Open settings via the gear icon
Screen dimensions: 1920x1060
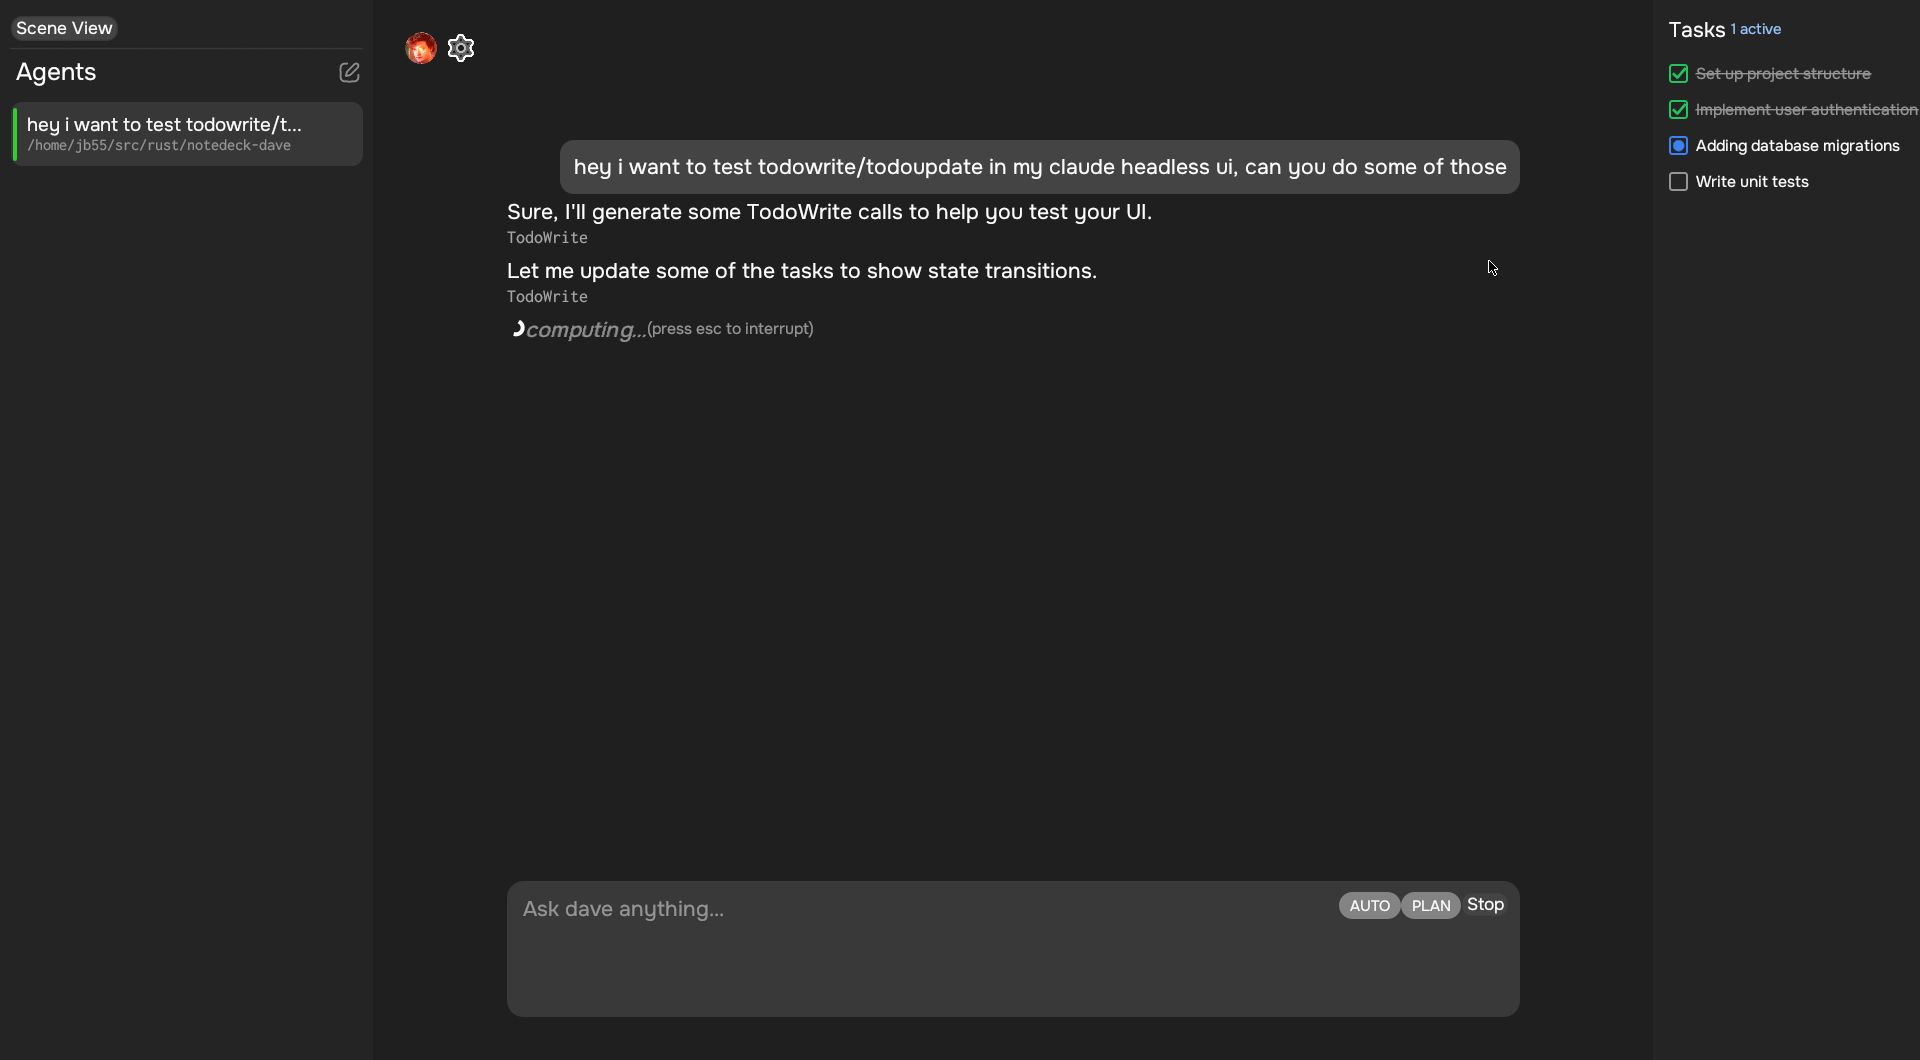coord(460,48)
